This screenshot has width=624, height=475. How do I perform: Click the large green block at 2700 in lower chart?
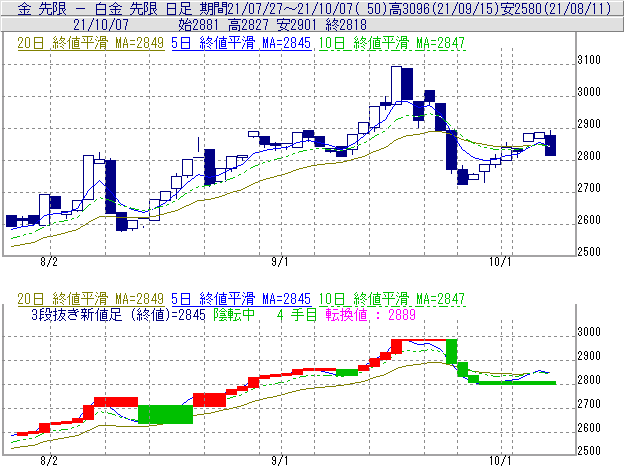[166, 414]
